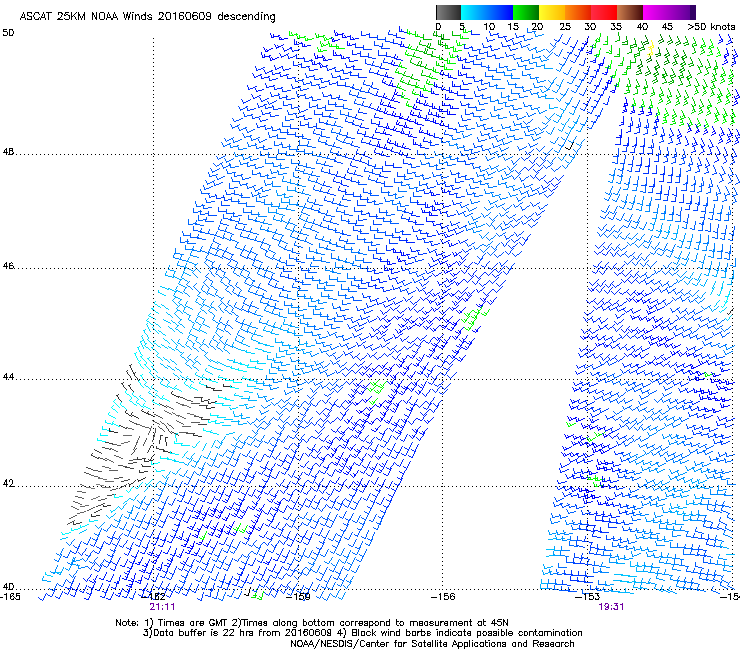The width and height of the screenshot is (740, 650).
Task: Click the latitude label '42'
Action: [x=8, y=484]
